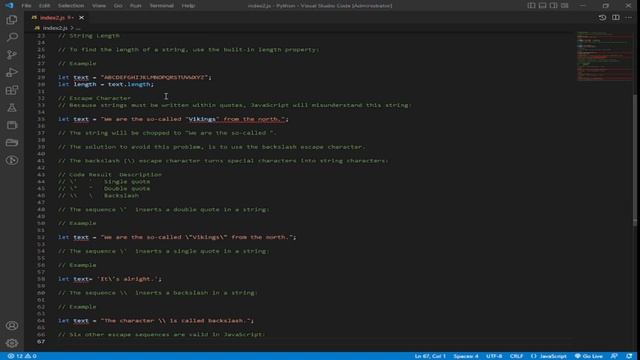Open the Edit menu
640x360 pixels.
click(x=44, y=6)
